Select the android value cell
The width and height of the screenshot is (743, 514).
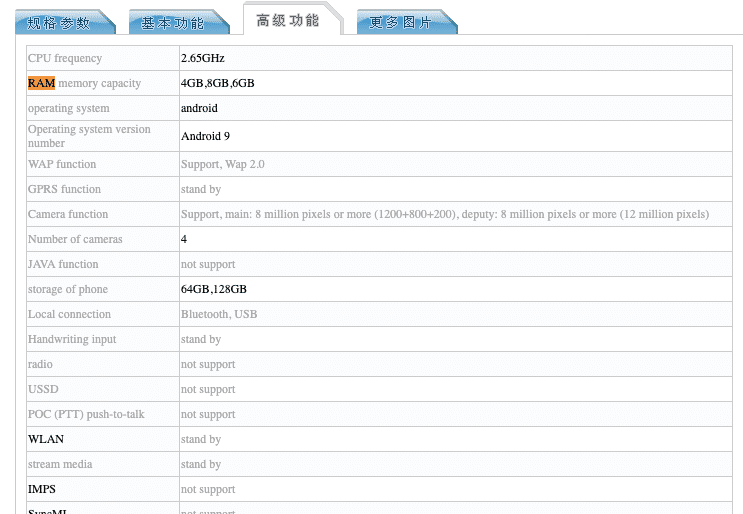[x=199, y=108]
